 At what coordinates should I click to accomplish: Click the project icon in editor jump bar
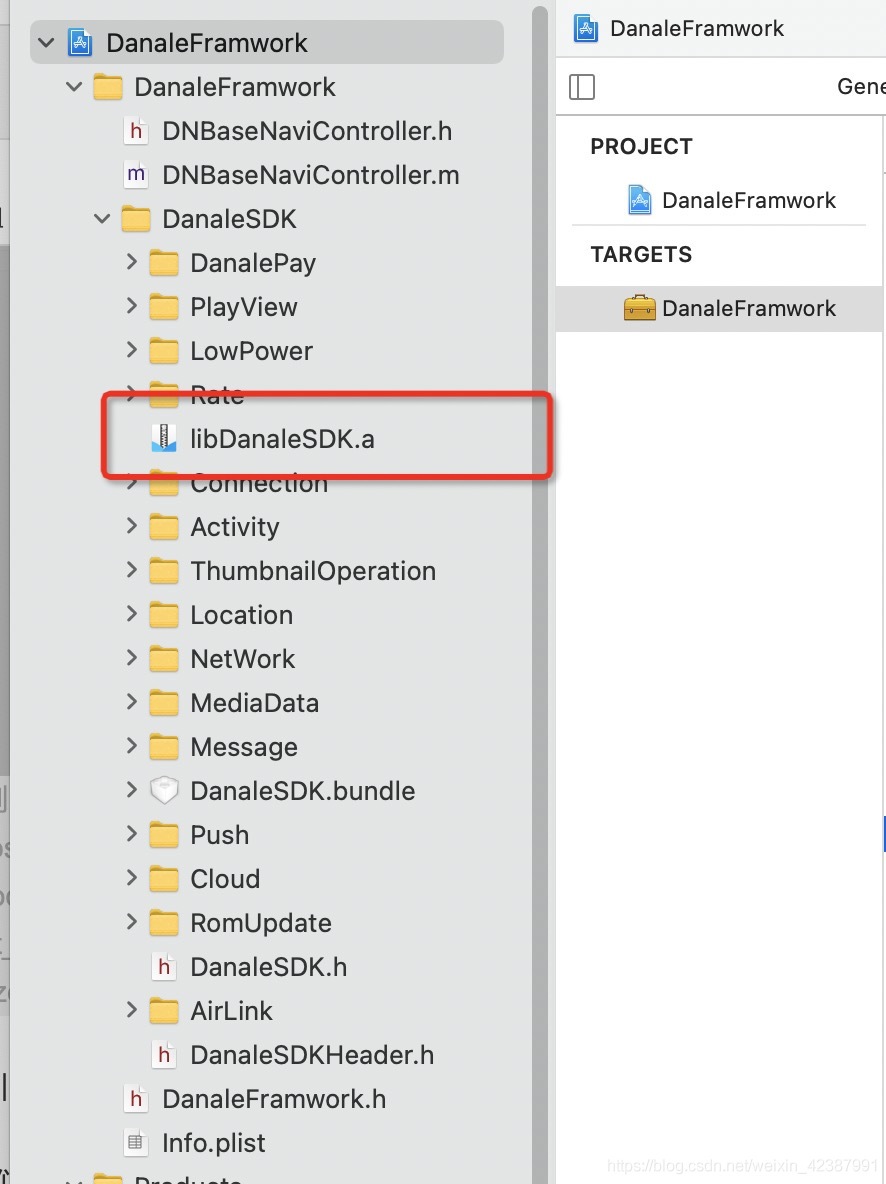tap(586, 28)
